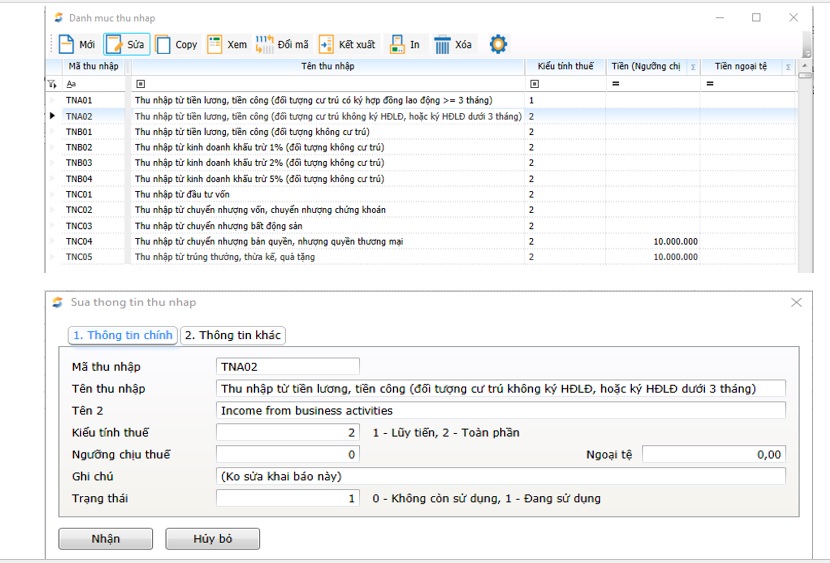The image size is (830, 563).
Task: Open the Xem (View) toolbar icon
Action: [215, 44]
